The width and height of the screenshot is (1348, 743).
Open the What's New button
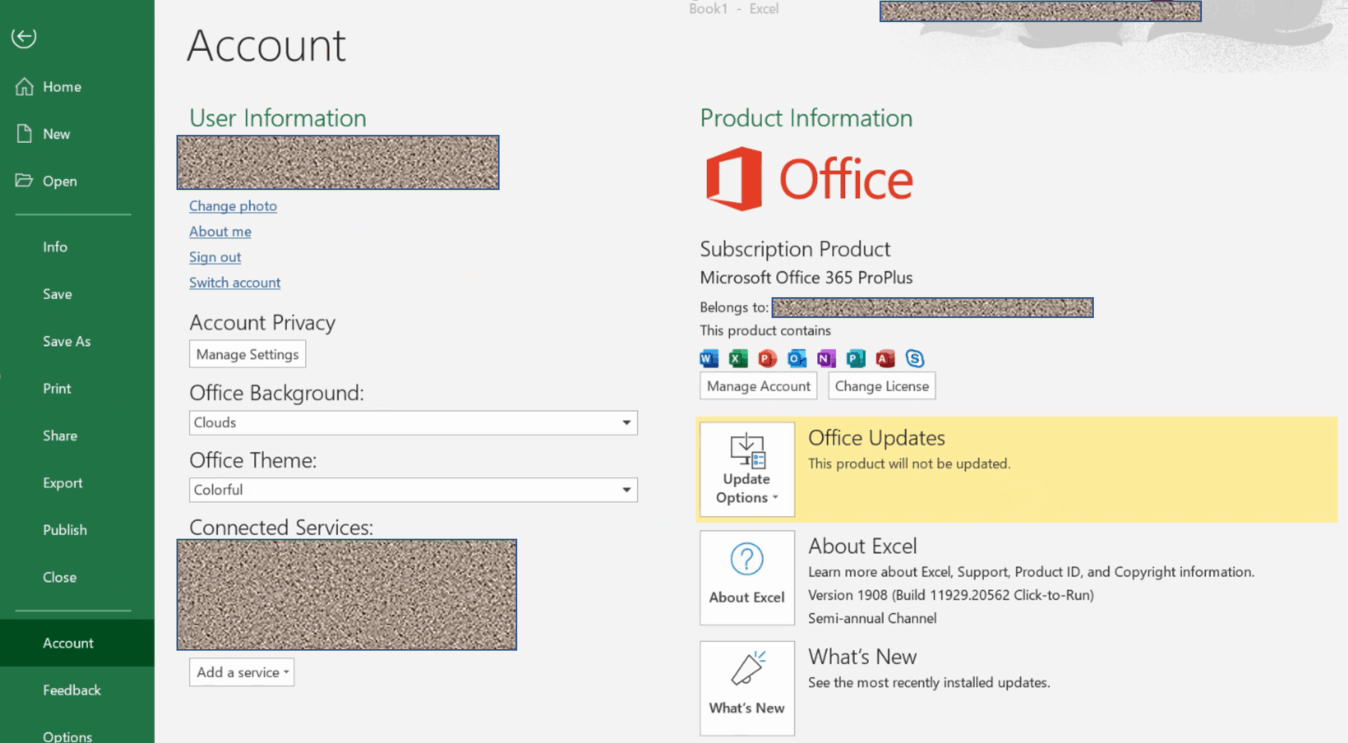pos(747,688)
